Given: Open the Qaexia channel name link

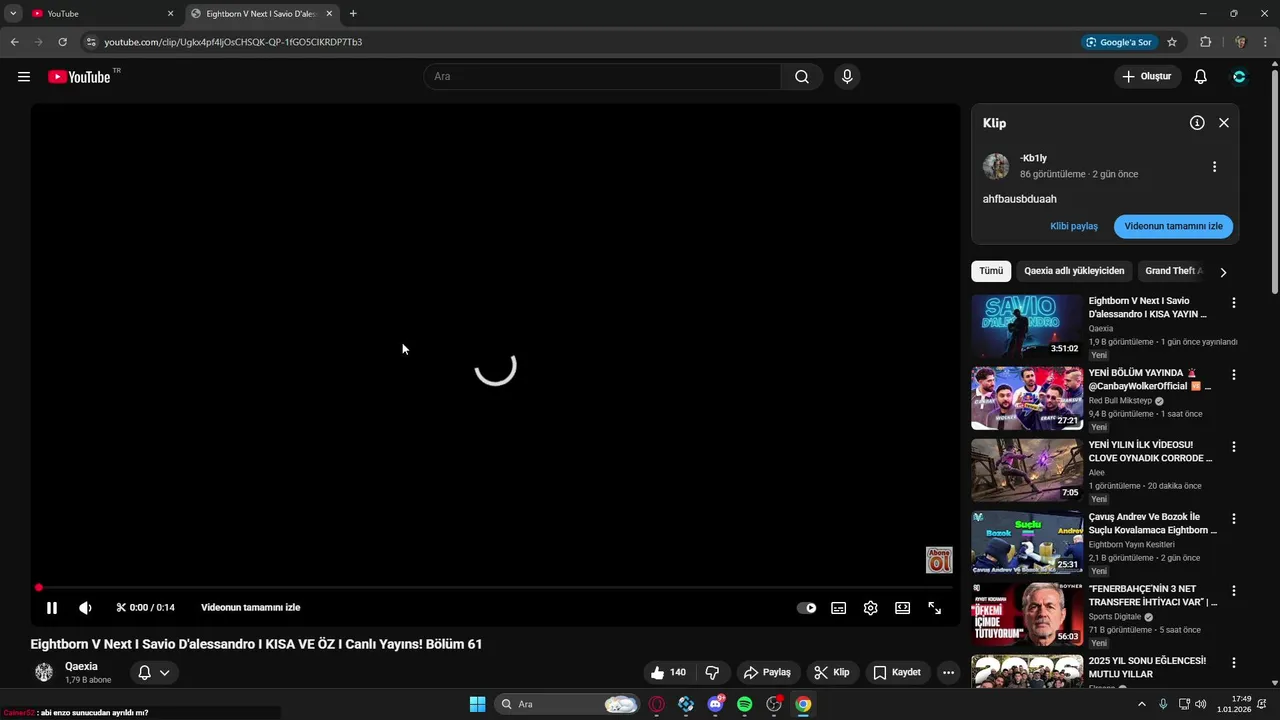Looking at the screenshot, I should tap(81, 666).
